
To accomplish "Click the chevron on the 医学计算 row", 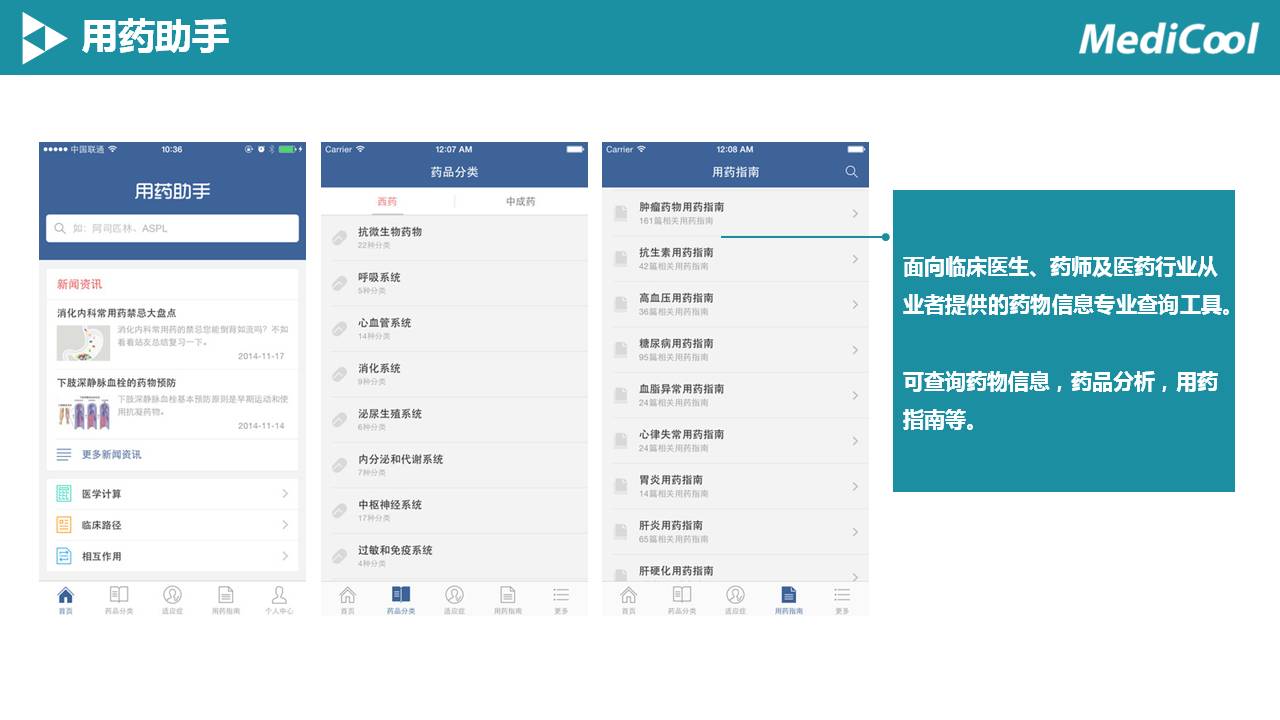I will pos(285,494).
